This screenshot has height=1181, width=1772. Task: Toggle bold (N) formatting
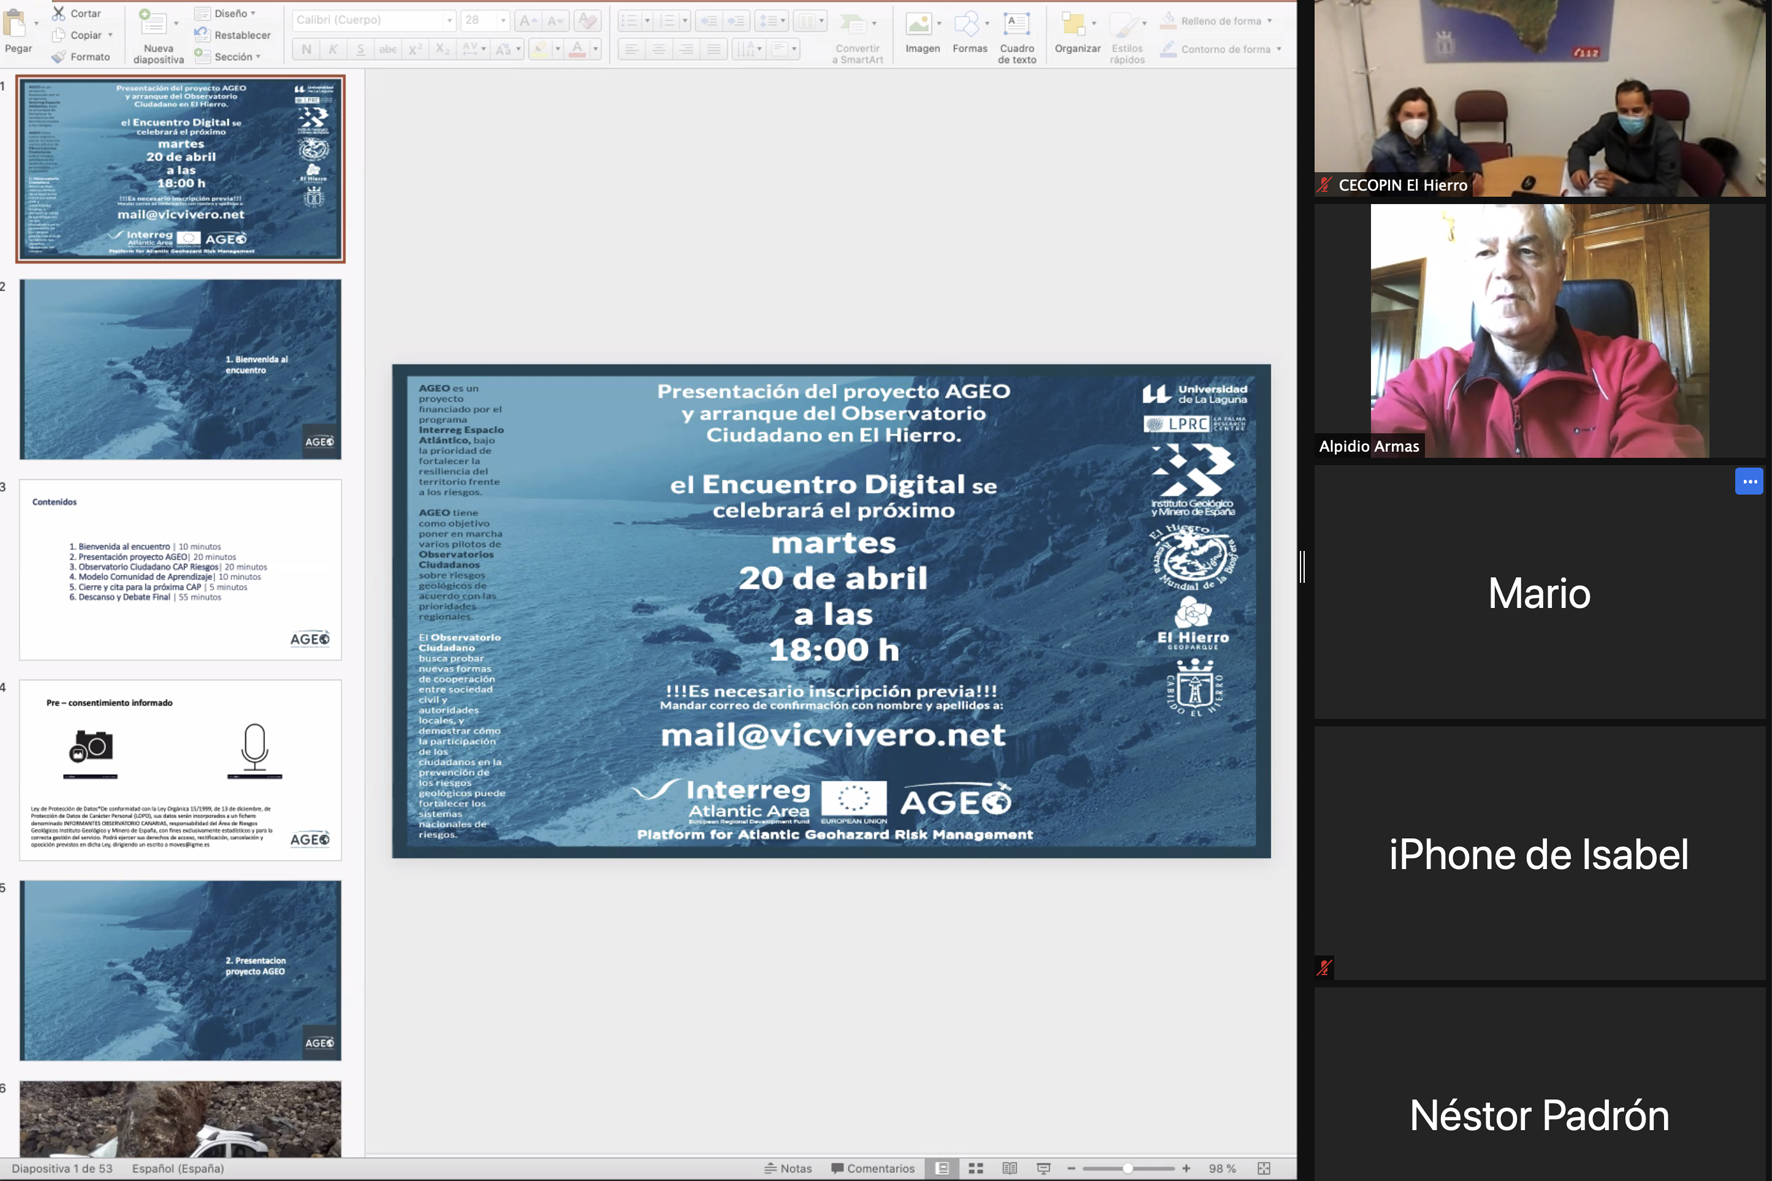point(306,49)
